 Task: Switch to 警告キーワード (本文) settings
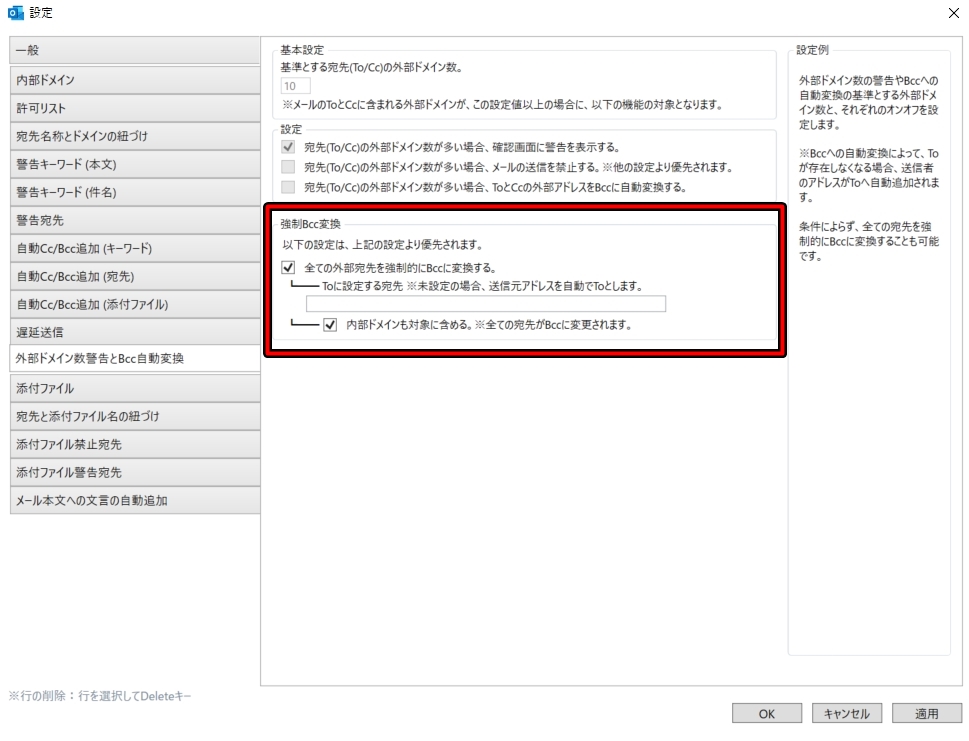point(135,167)
